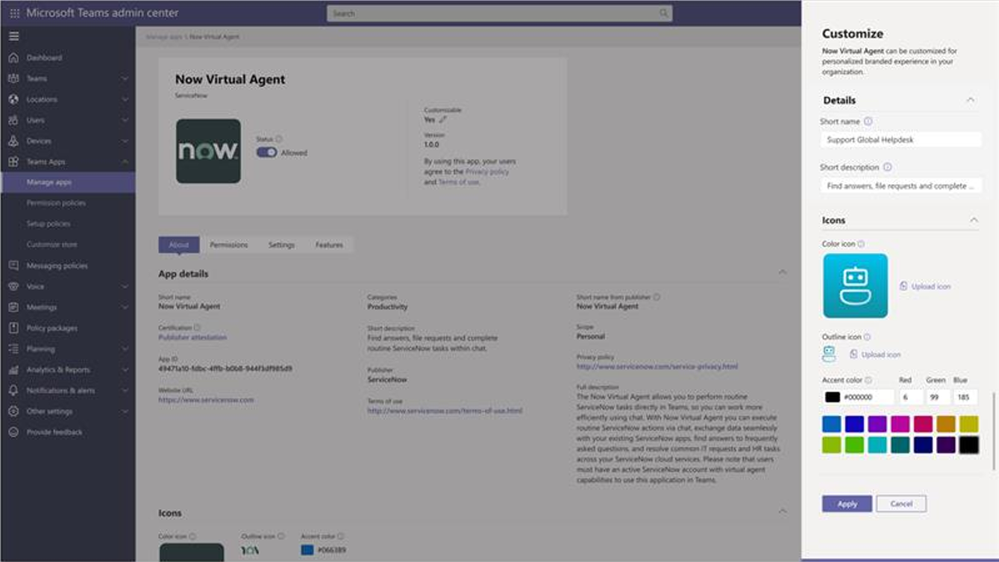Screen dimensions: 999x562
Task: Expand the Teams menu chevron
Action: [x=125, y=78]
